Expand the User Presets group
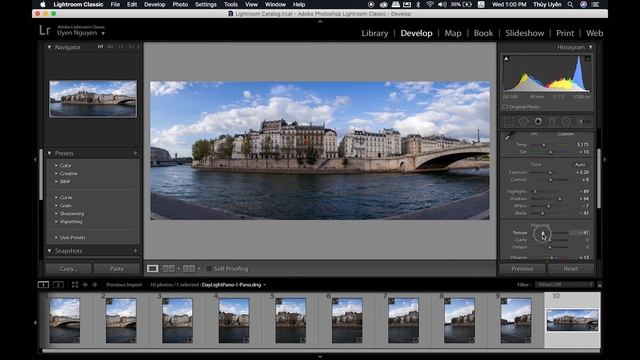This screenshot has height=360, width=640. click(56, 237)
